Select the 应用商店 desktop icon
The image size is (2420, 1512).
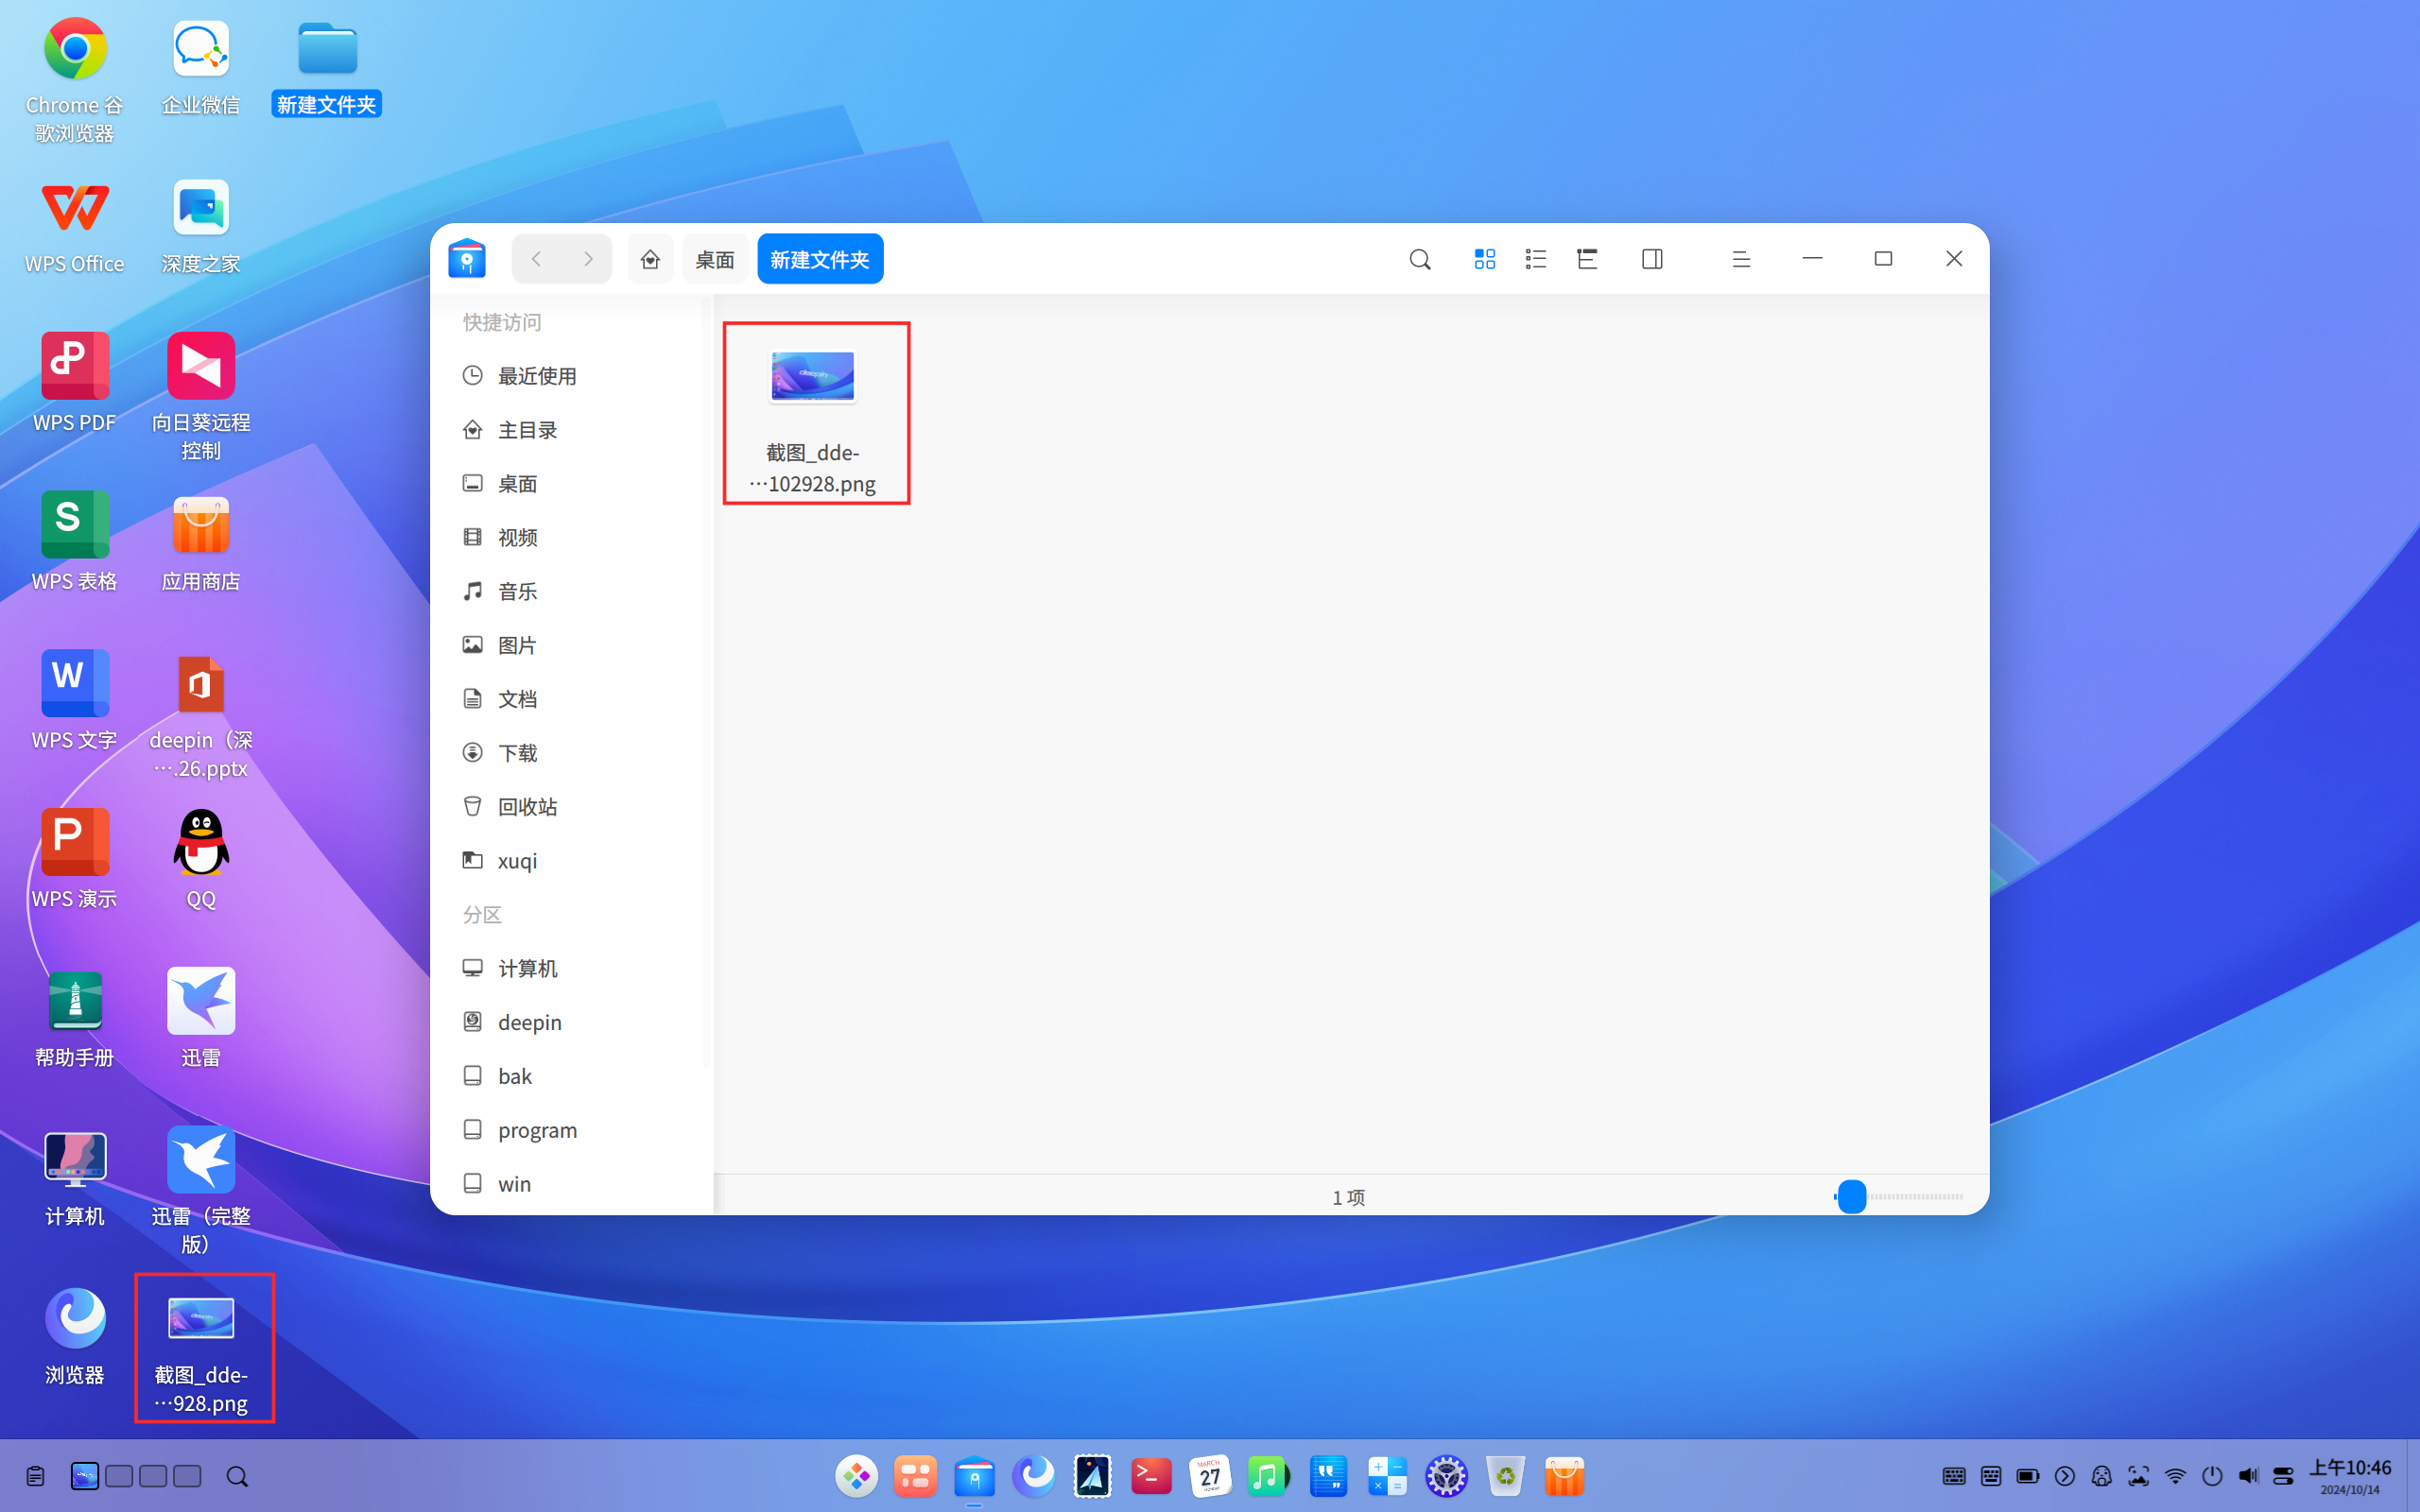pos(201,543)
